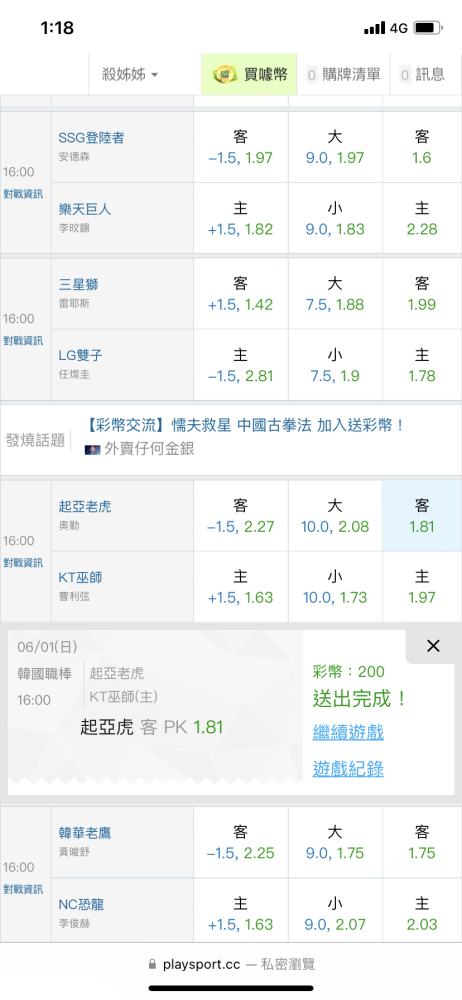This screenshot has width=462, height=1000.
Task: Tap the lock icon beside playsport.cc
Action: tap(151, 964)
